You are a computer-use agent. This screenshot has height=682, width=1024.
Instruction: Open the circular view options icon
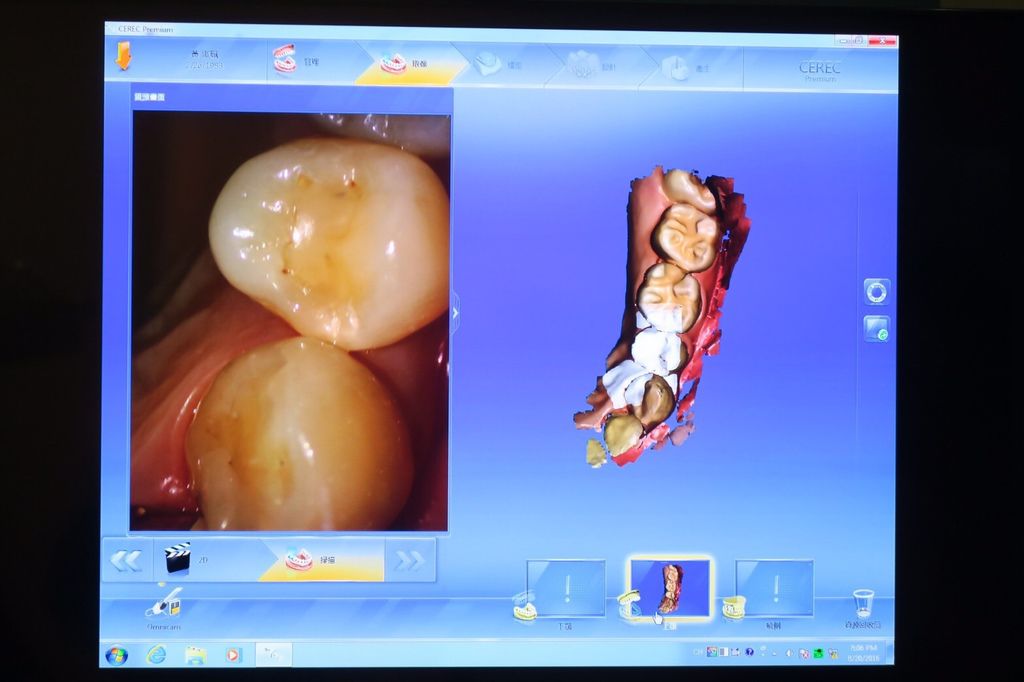(876, 291)
